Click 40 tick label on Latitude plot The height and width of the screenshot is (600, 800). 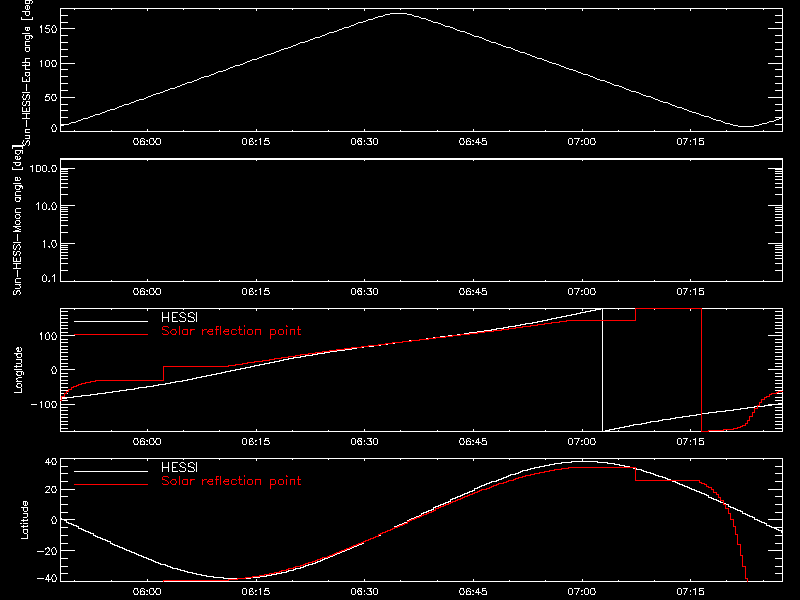coord(51,462)
